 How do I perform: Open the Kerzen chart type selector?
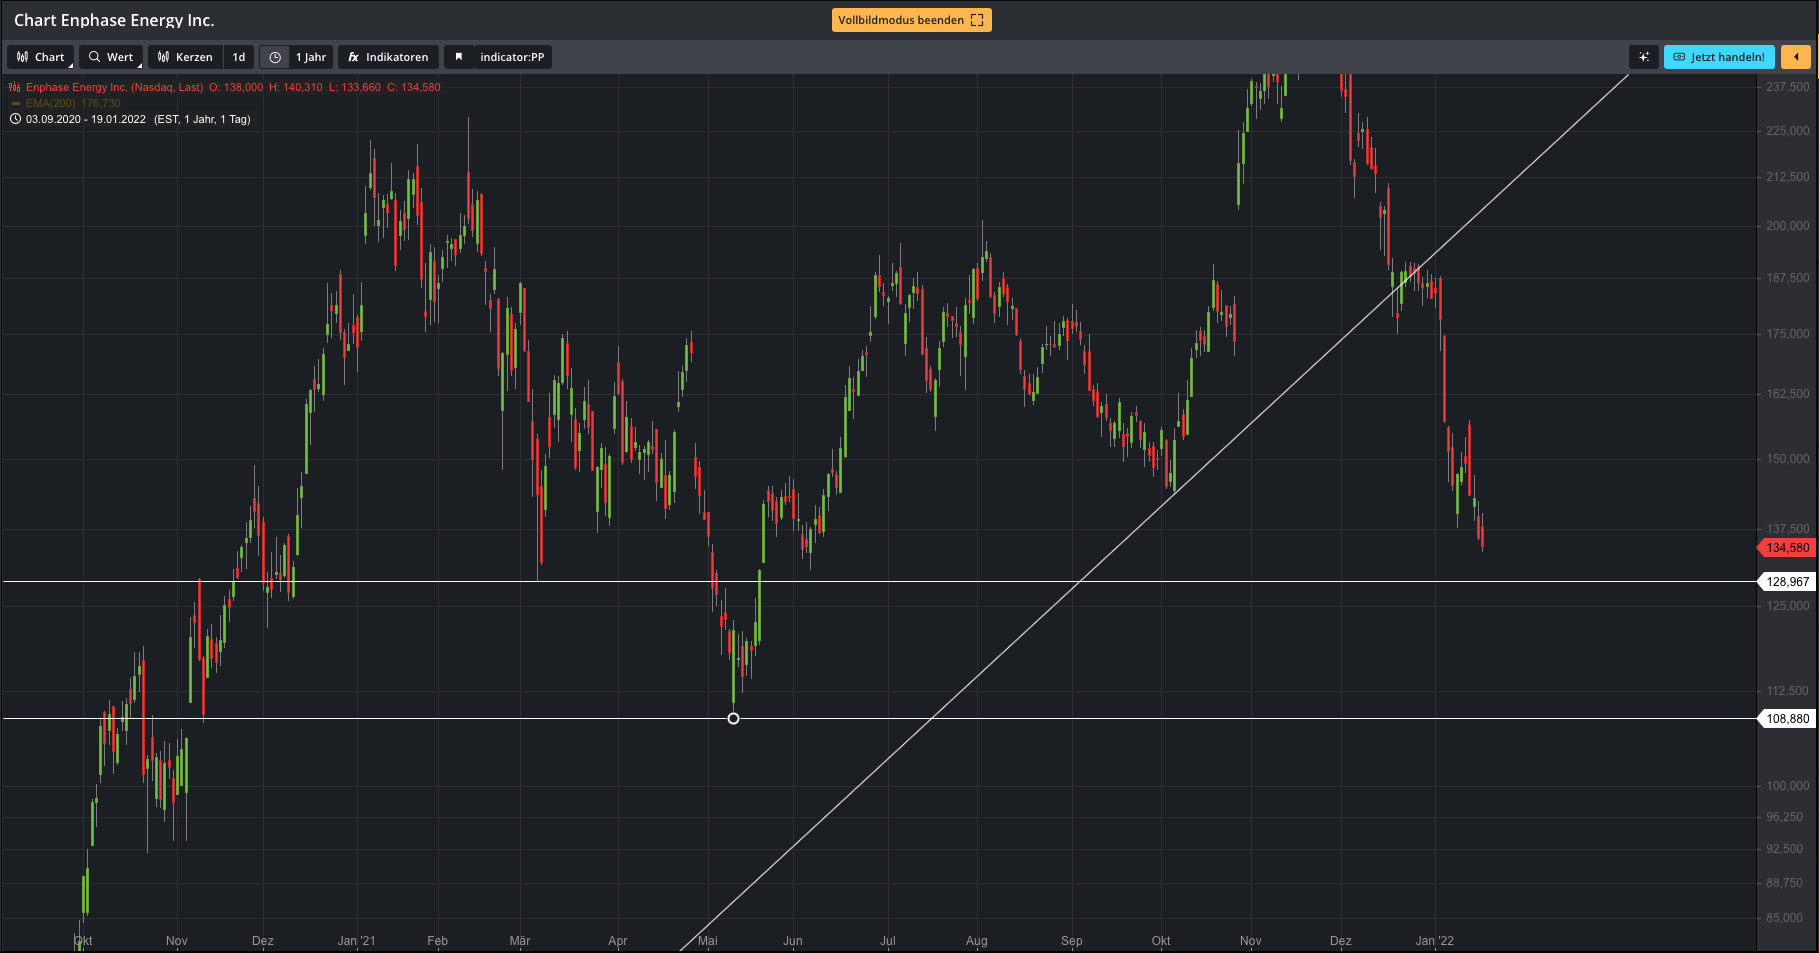185,57
